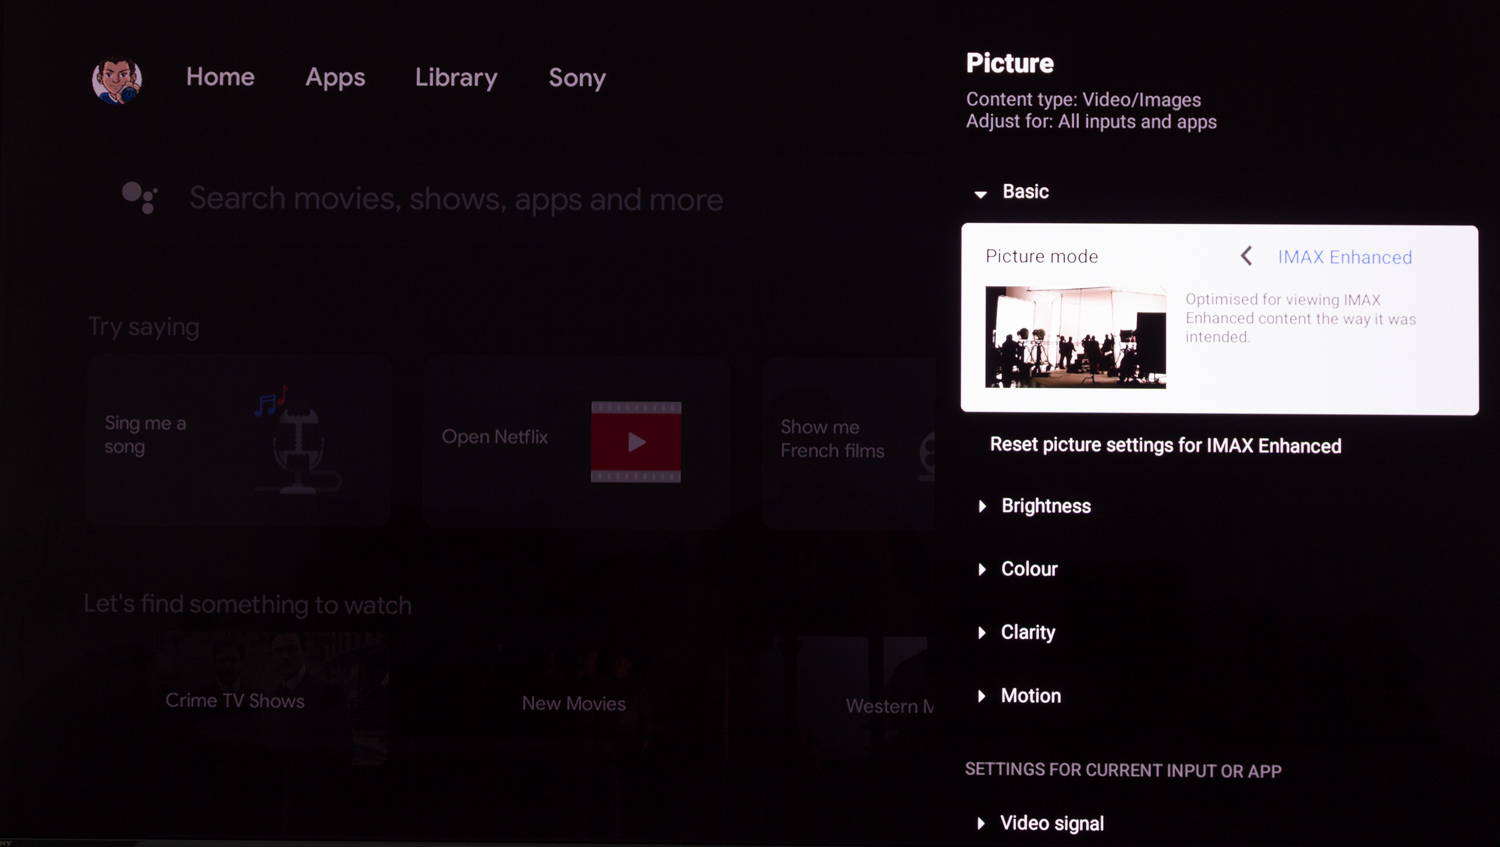This screenshot has width=1500, height=847.
Task: Open the Library tab
Action: [x=456, y=78]
